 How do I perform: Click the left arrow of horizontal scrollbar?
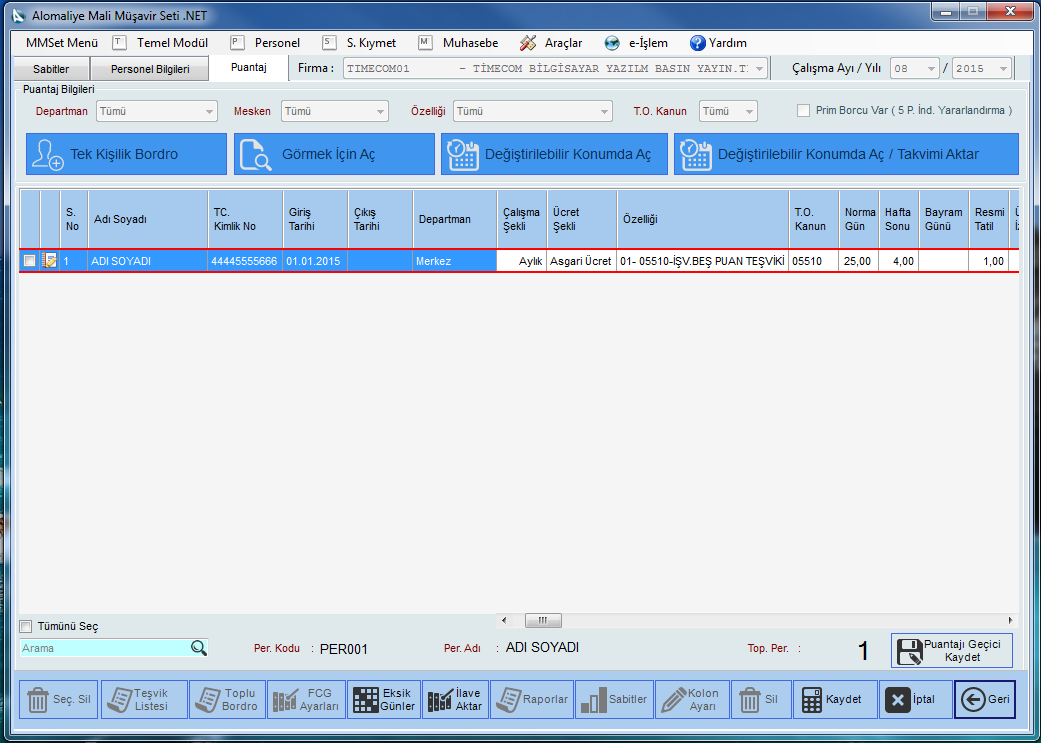(x=504, y=620)
